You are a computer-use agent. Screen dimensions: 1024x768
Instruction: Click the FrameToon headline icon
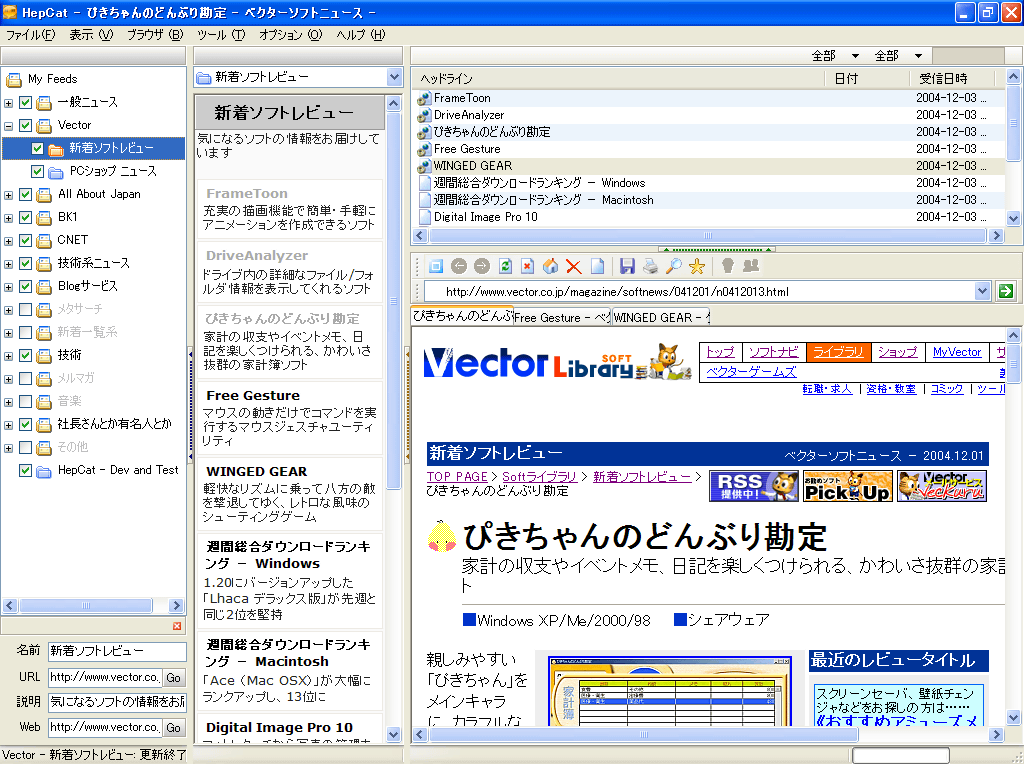424,98
